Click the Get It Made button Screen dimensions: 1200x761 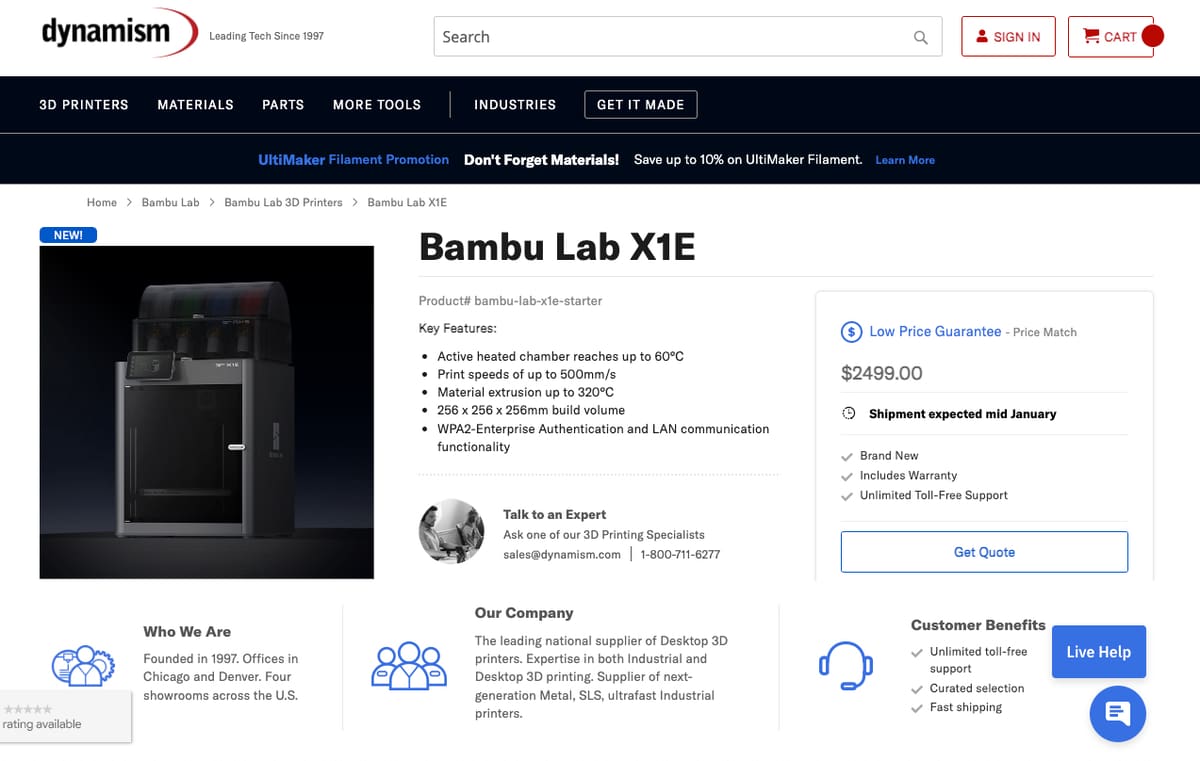(x=640, y=104)
